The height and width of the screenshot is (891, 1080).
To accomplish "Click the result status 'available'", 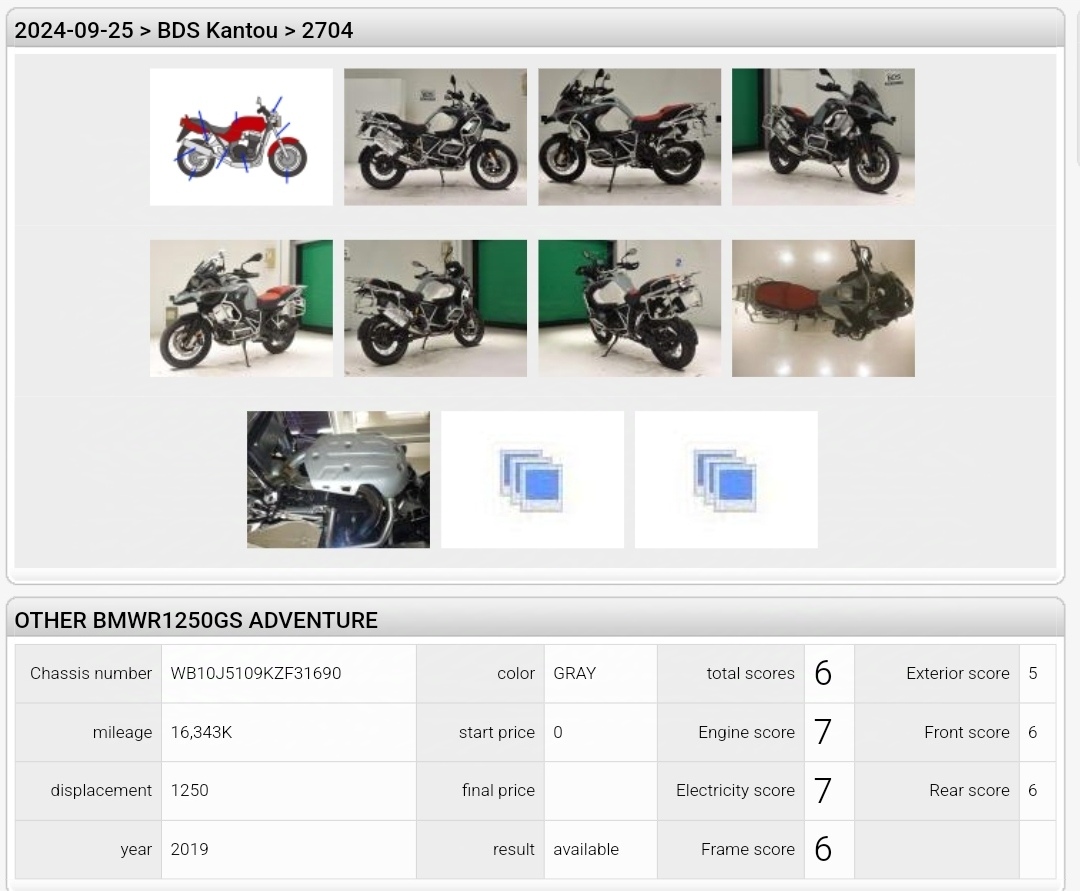I will [x=586, y=849].
